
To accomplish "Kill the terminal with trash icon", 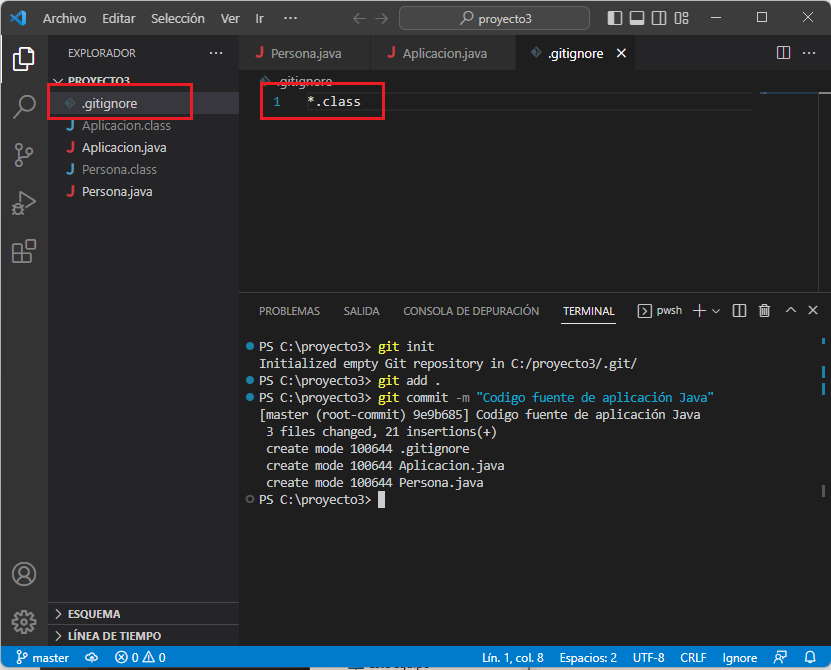I will tap(764, 311).
